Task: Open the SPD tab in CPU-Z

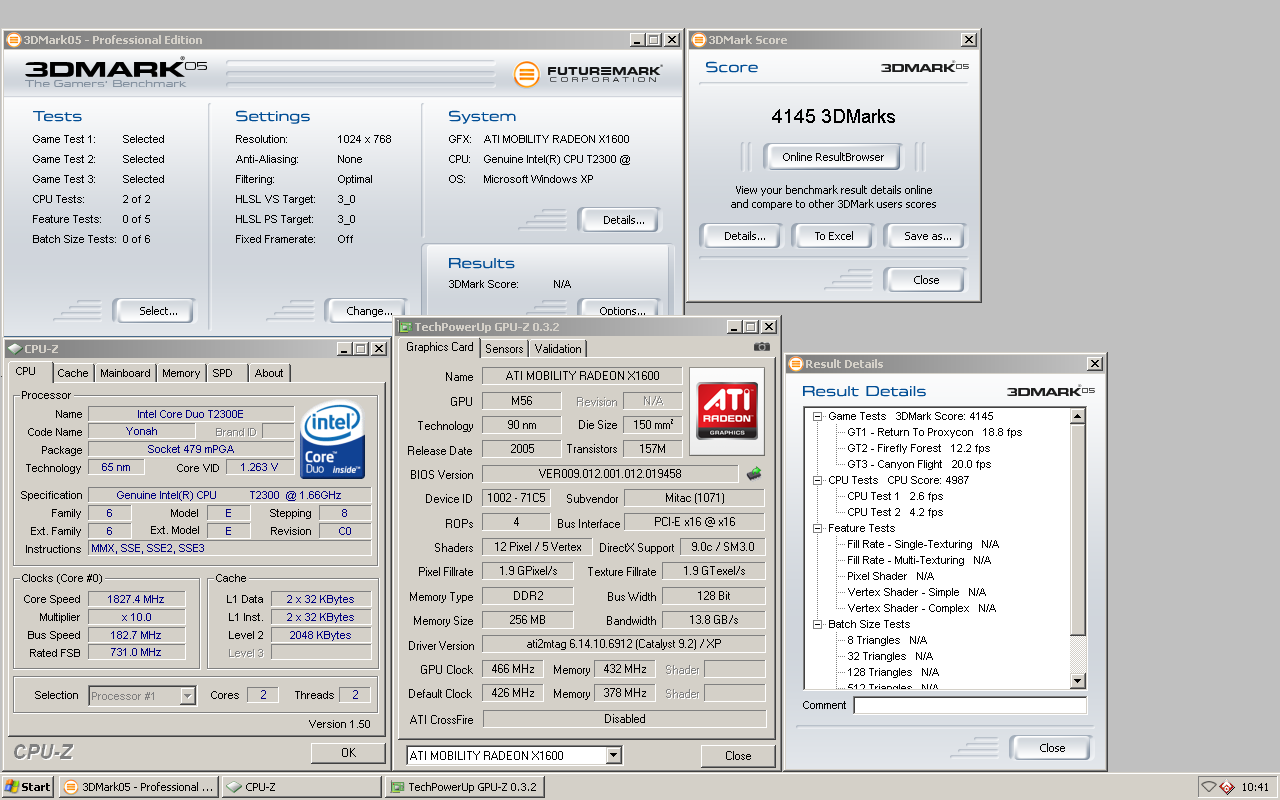Action: tap(222, 373)
